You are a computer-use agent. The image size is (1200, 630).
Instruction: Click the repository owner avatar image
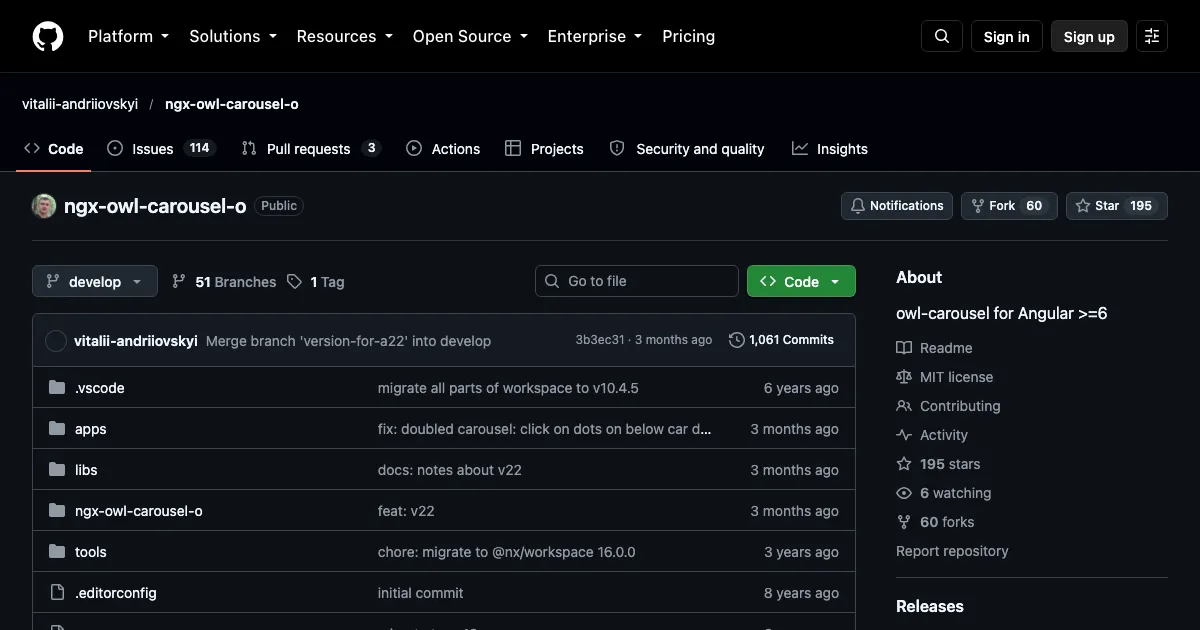44,206
